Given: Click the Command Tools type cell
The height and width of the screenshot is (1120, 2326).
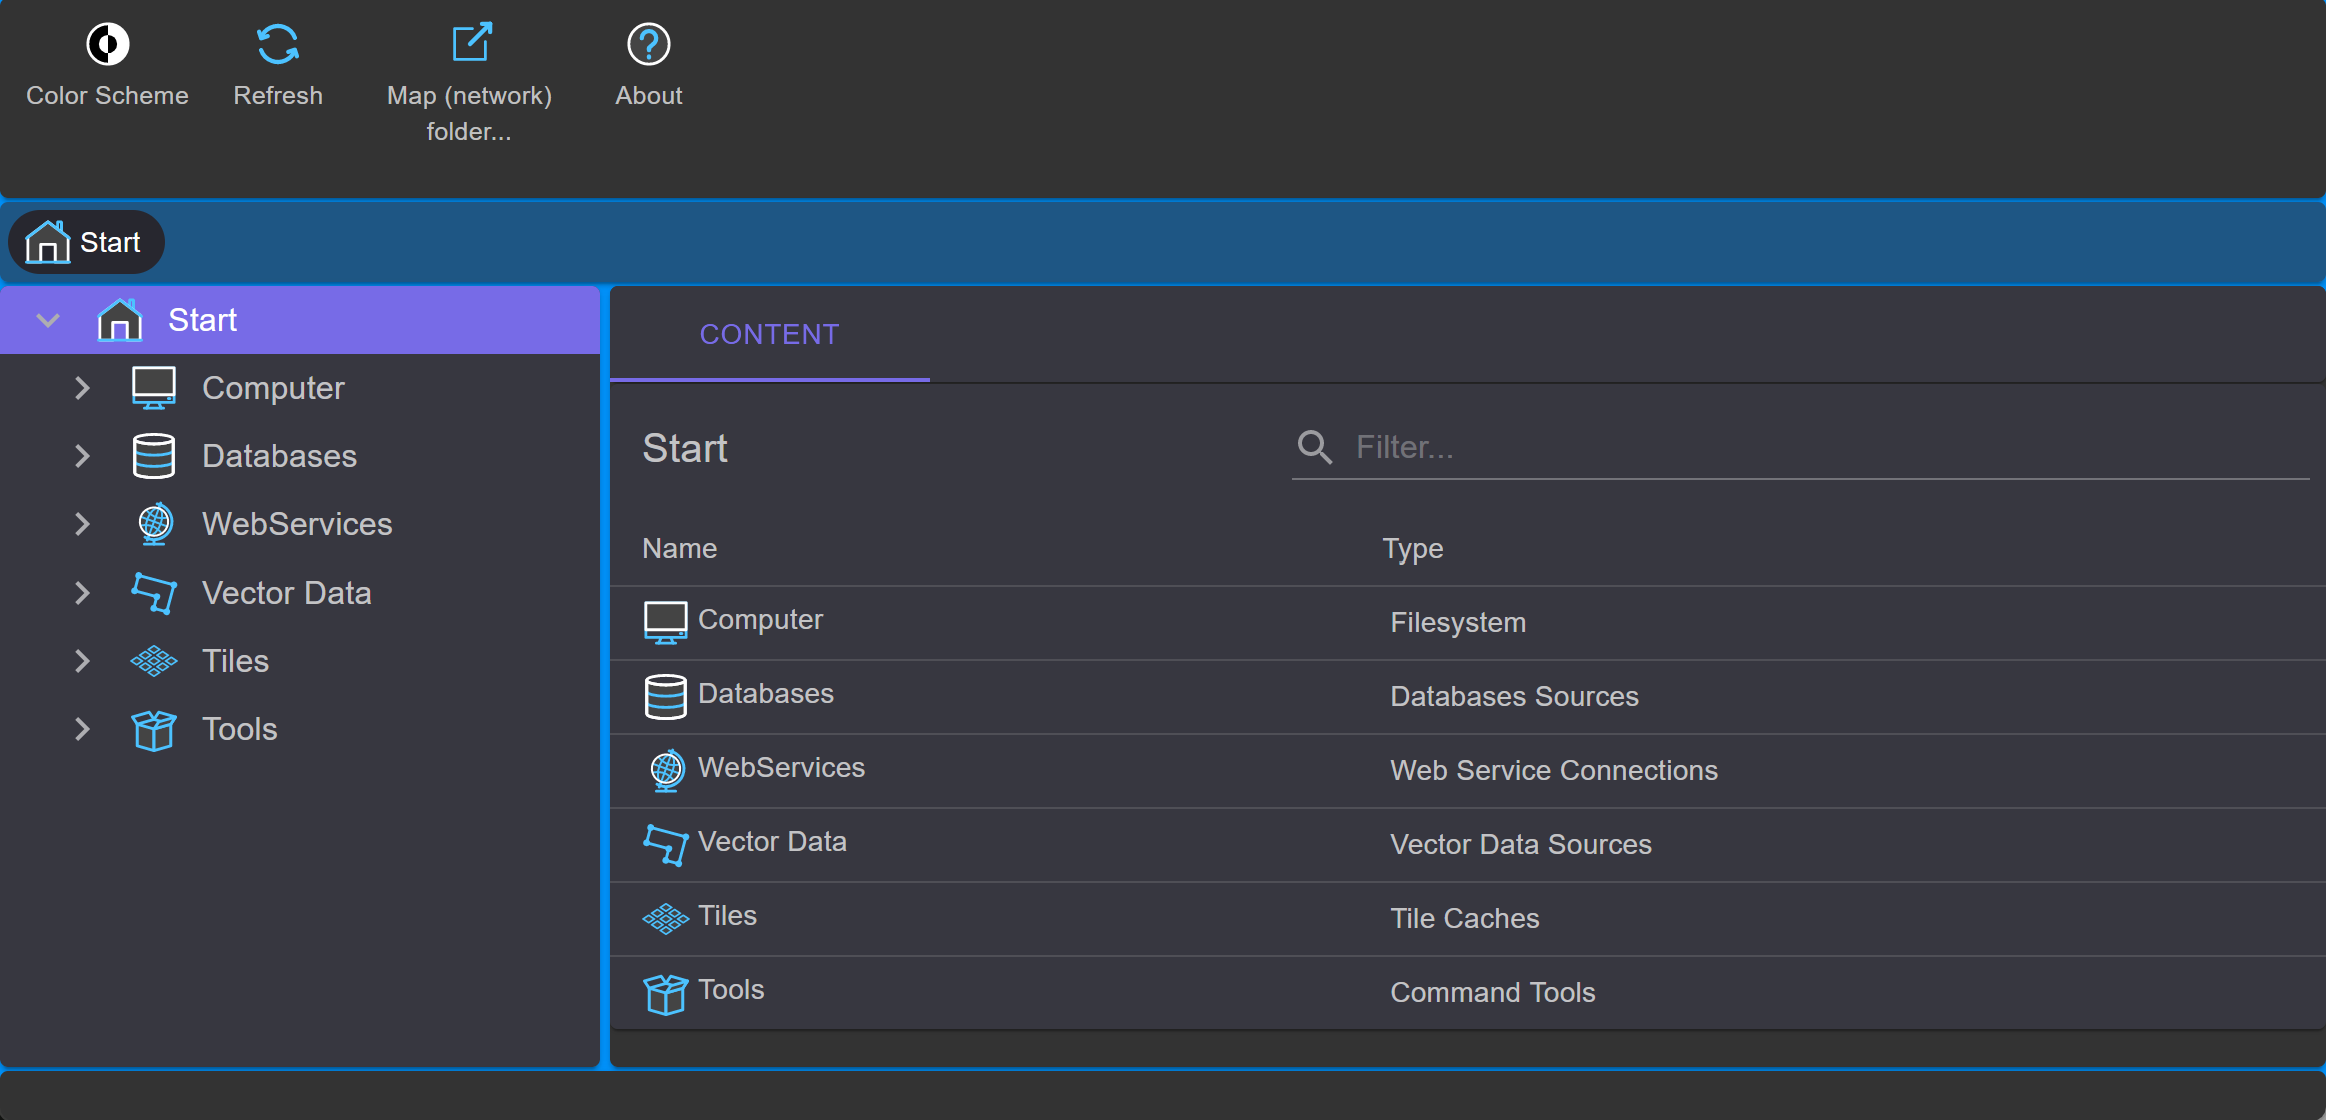Looking at the screenshot, I should click(1493, 993).
